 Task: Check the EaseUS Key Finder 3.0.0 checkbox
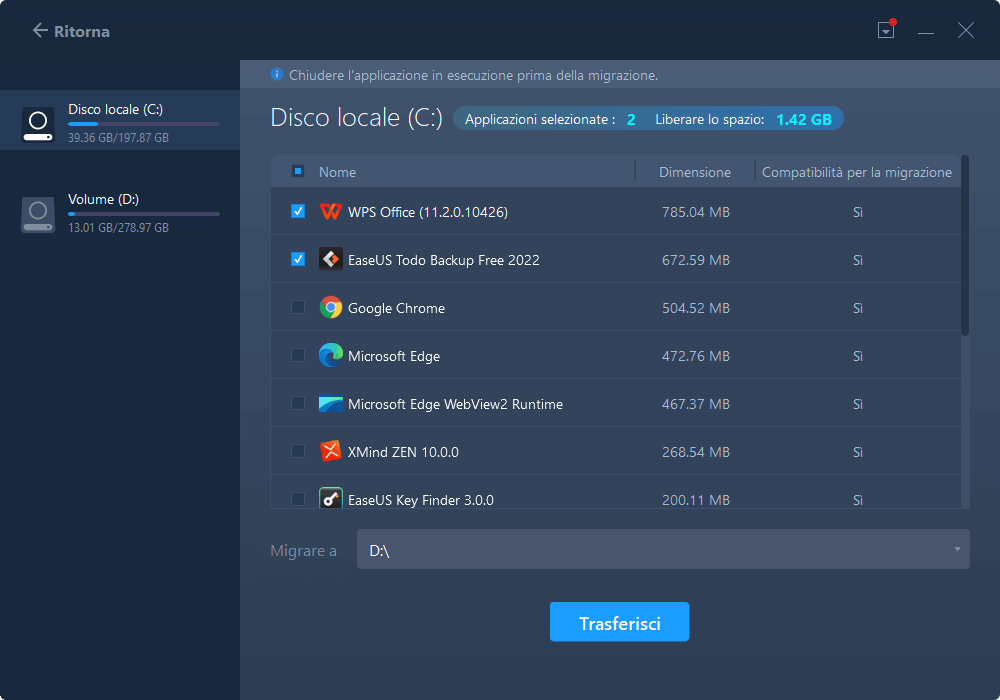pos(298,499)
